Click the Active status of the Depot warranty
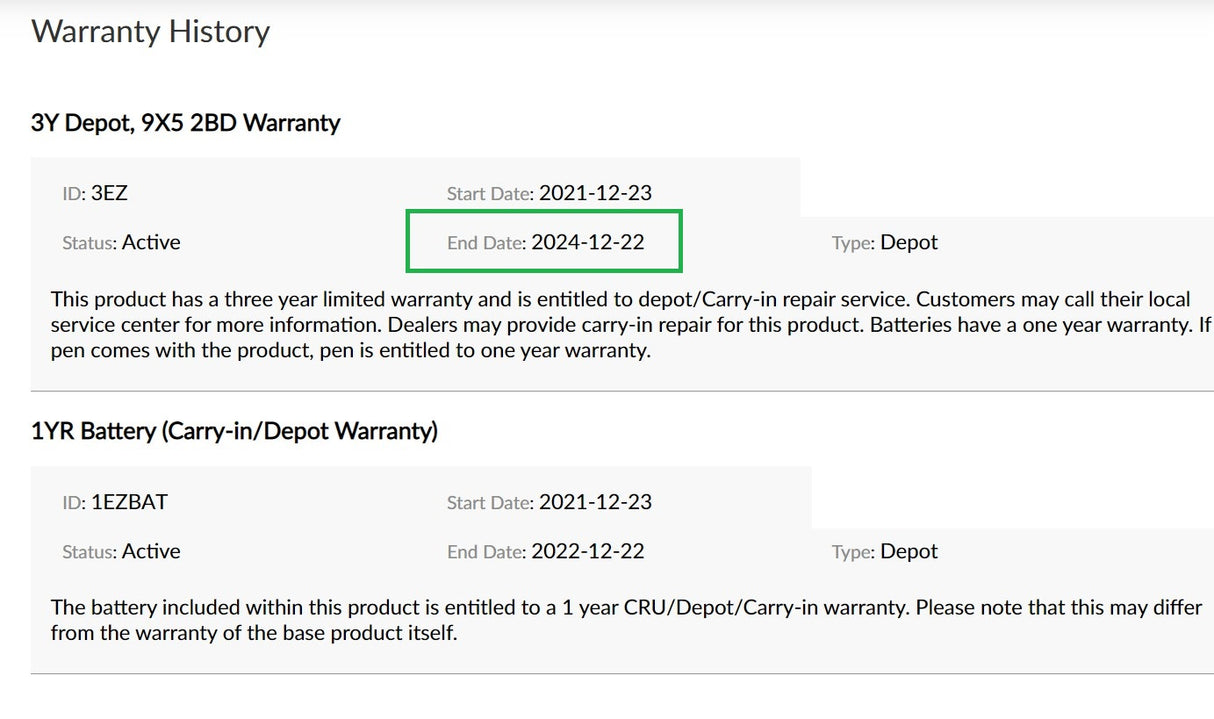Viewport: 1214px width, 719px height. (150, 242)
